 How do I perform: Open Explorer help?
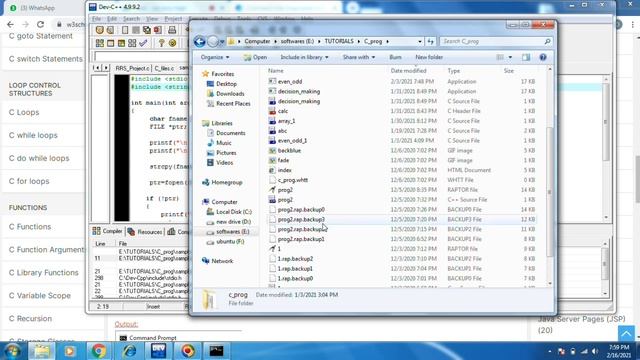[x=543, y=57]
